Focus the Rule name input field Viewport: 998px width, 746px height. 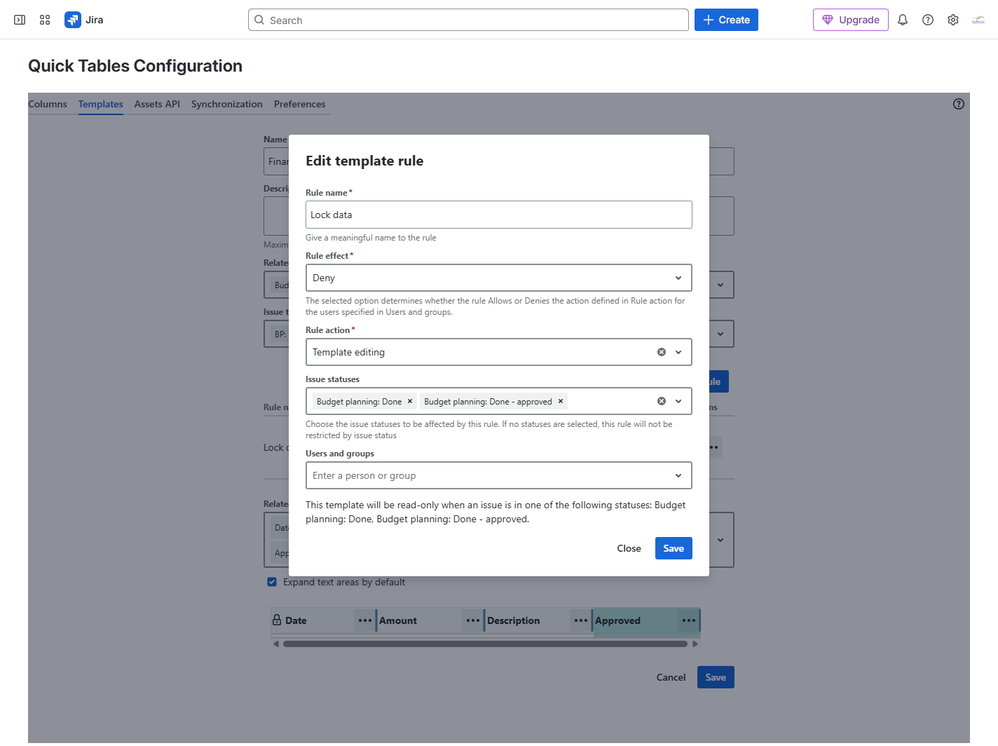(498, 215)
